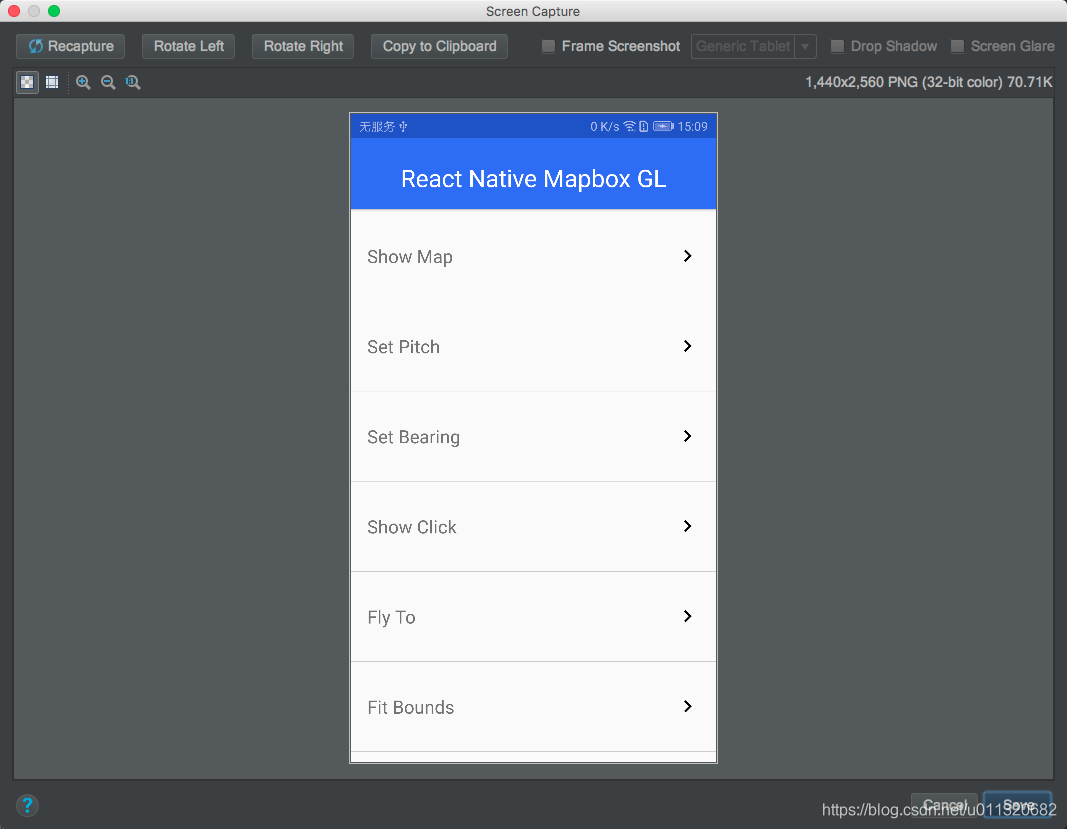Maximize the Screen Capture window
The image size is (1067, 829).
click(x=54, y=11)
